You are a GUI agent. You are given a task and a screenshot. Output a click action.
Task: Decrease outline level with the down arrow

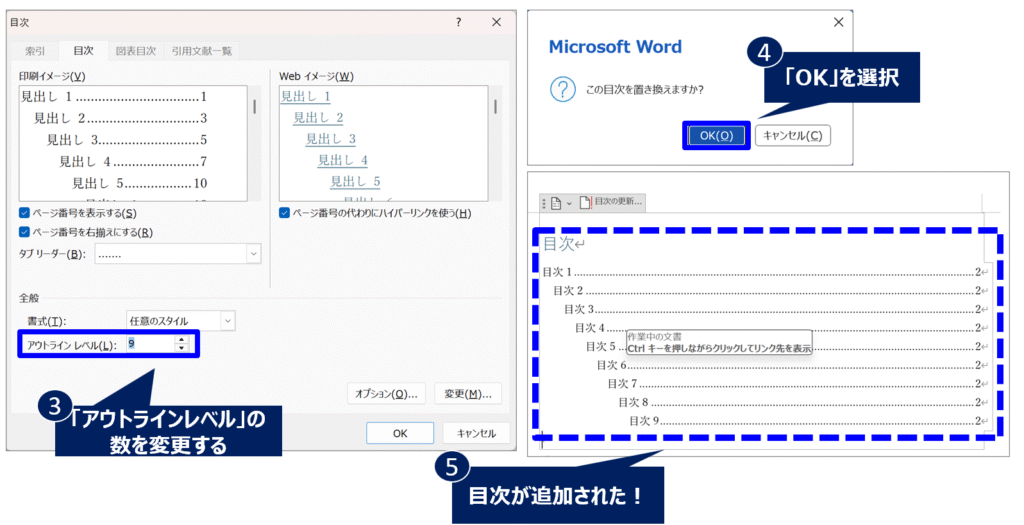point(182,348)
